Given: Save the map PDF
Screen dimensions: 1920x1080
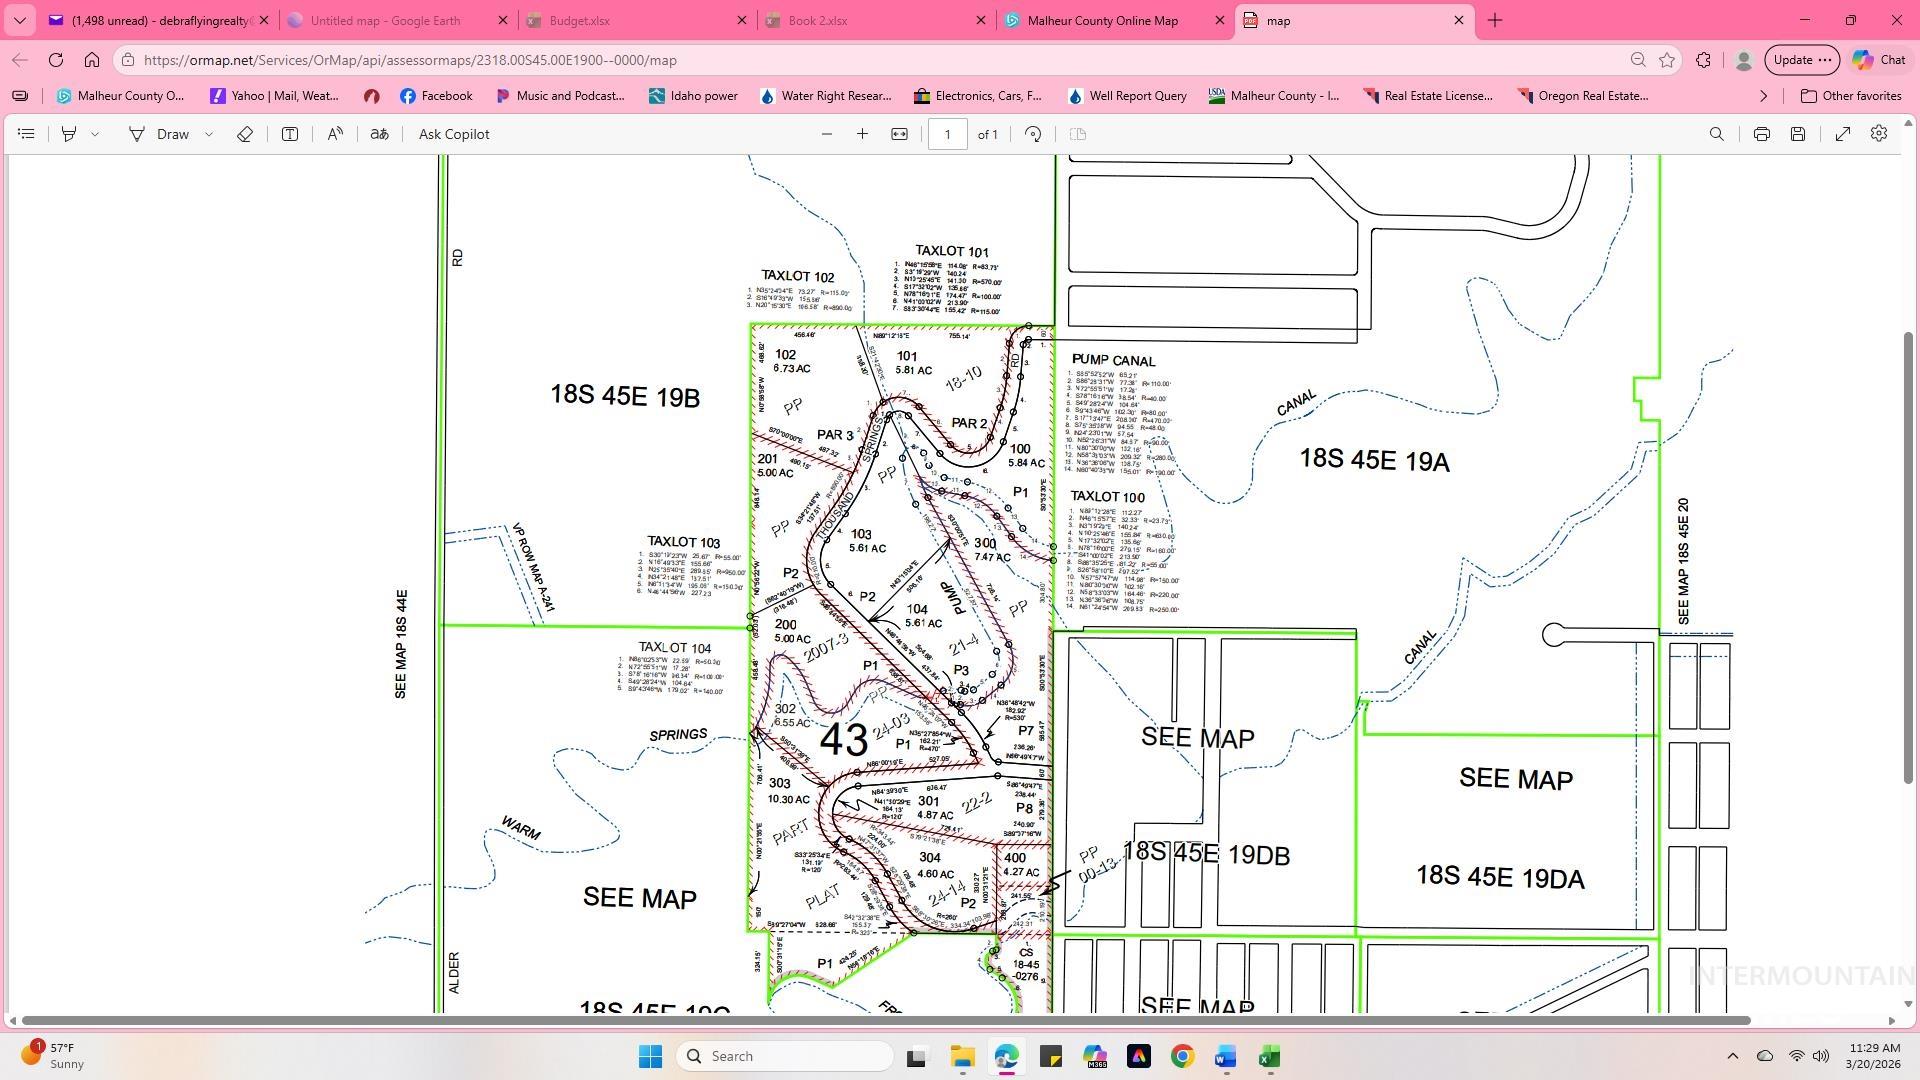Looking at the screenshot, I should click(1797, 133).
